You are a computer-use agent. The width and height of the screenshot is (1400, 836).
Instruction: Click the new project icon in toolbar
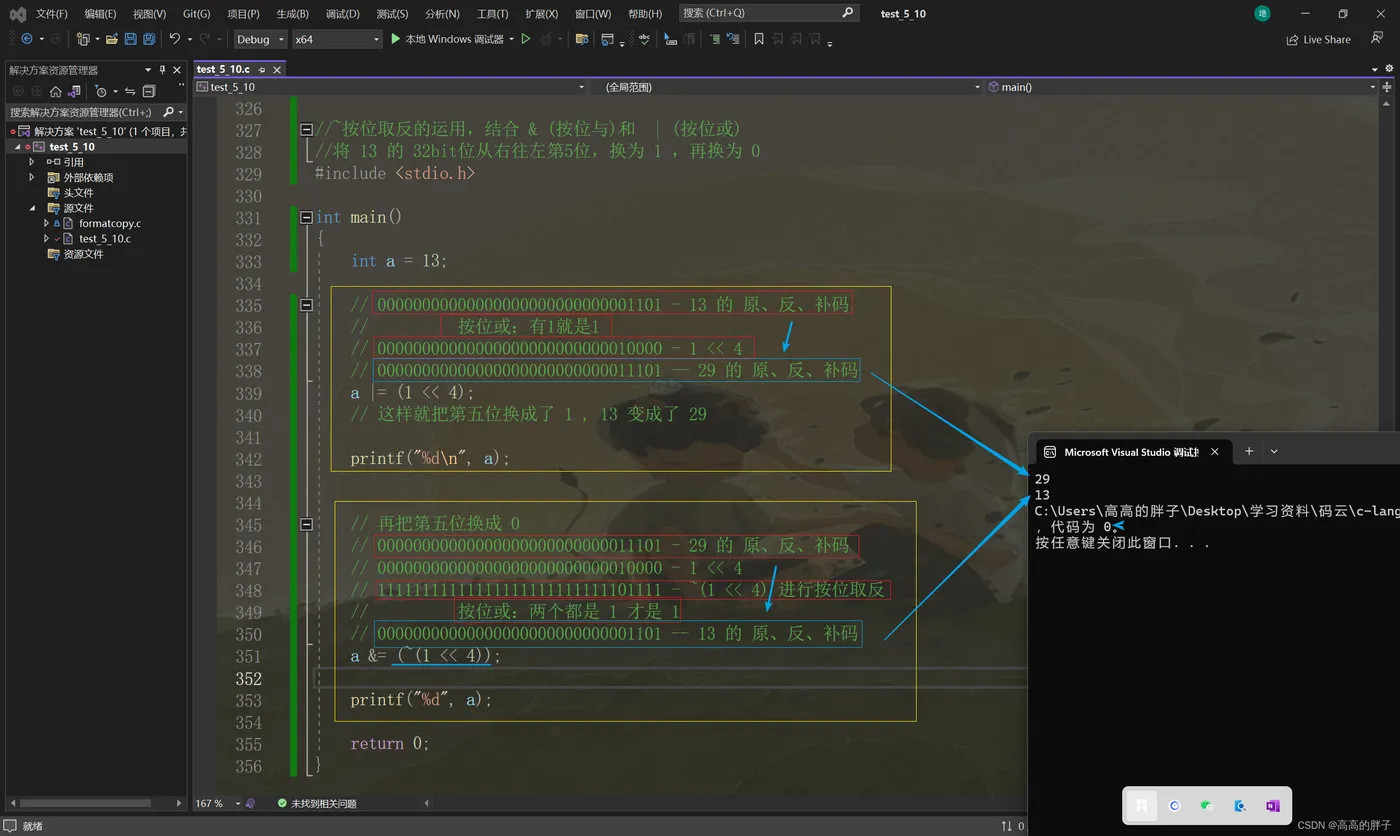pyautogui.click(x=83, y=39)
